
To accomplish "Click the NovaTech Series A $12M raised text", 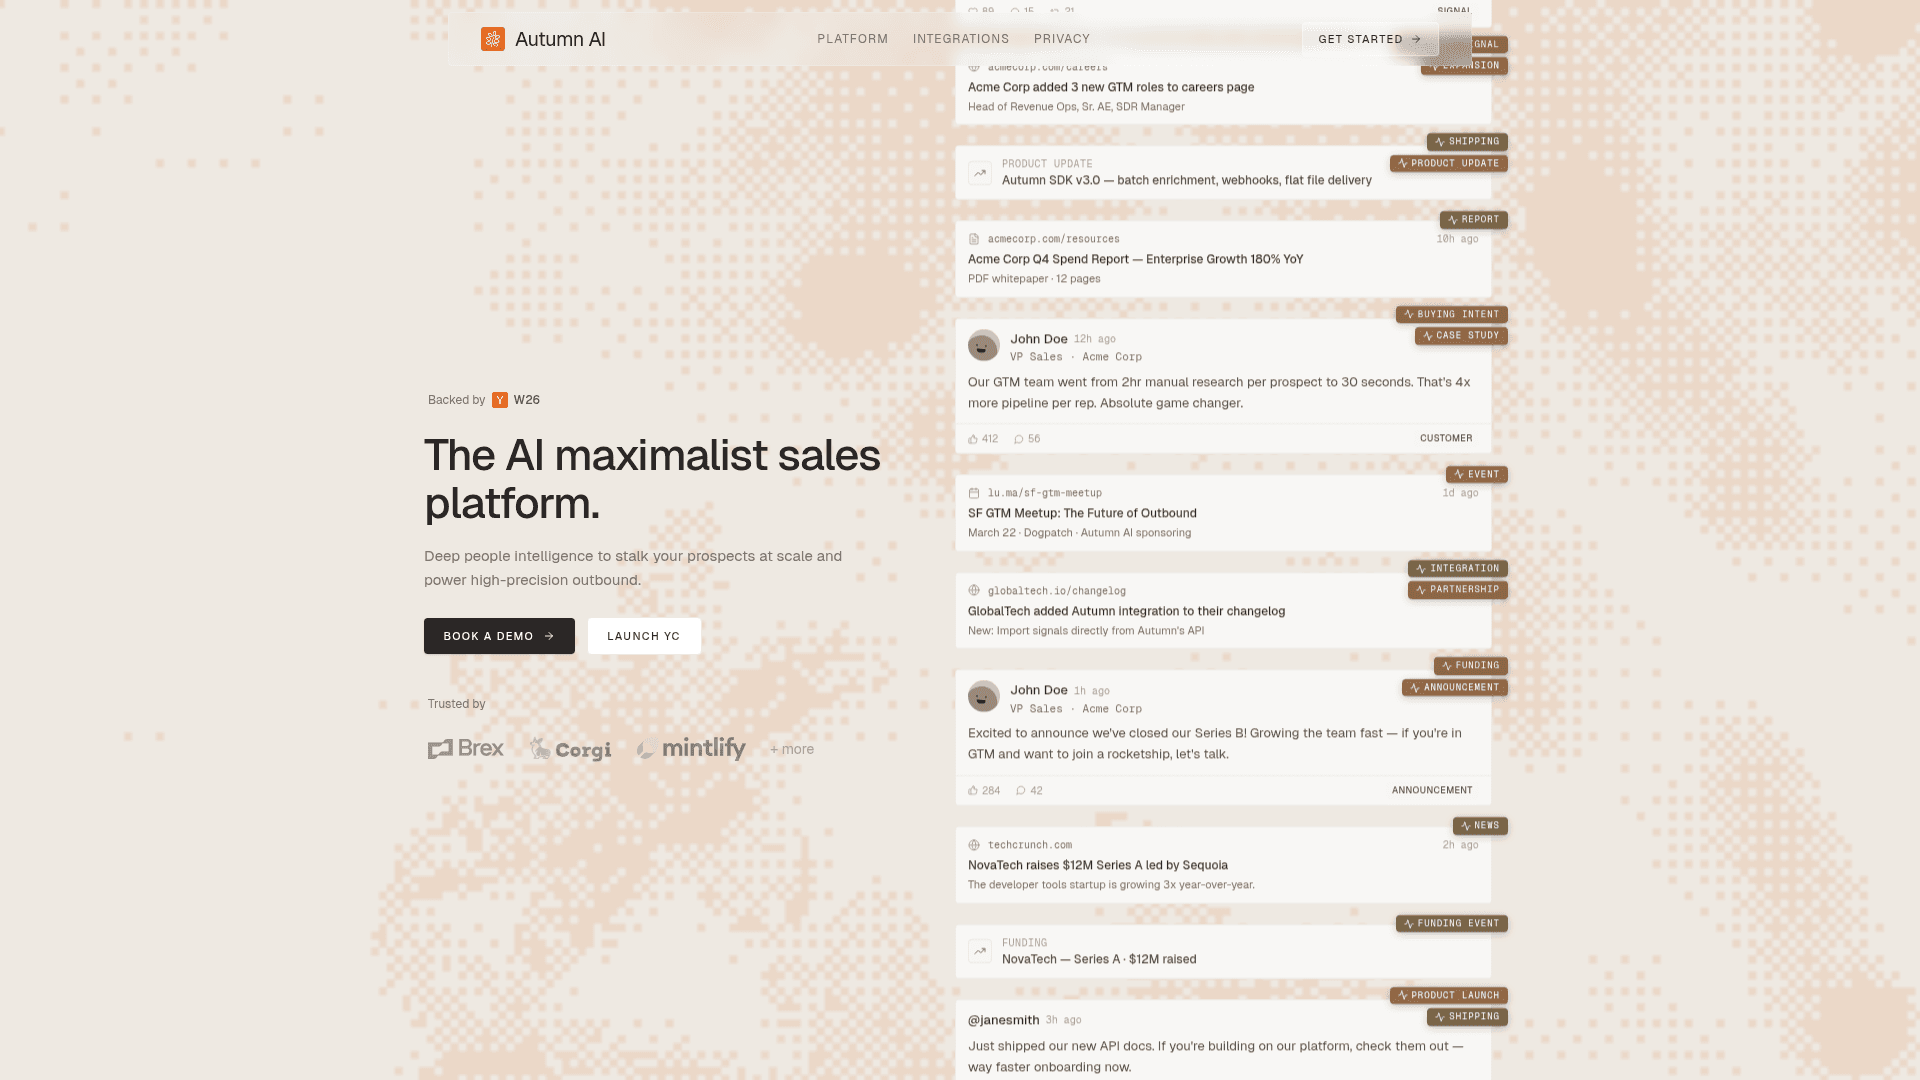I will click(x=1099, y=959).
